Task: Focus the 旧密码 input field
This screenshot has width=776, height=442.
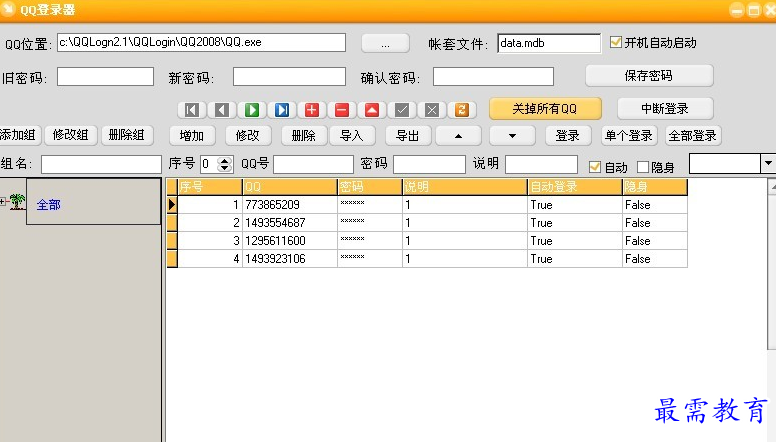Action: 105,77
